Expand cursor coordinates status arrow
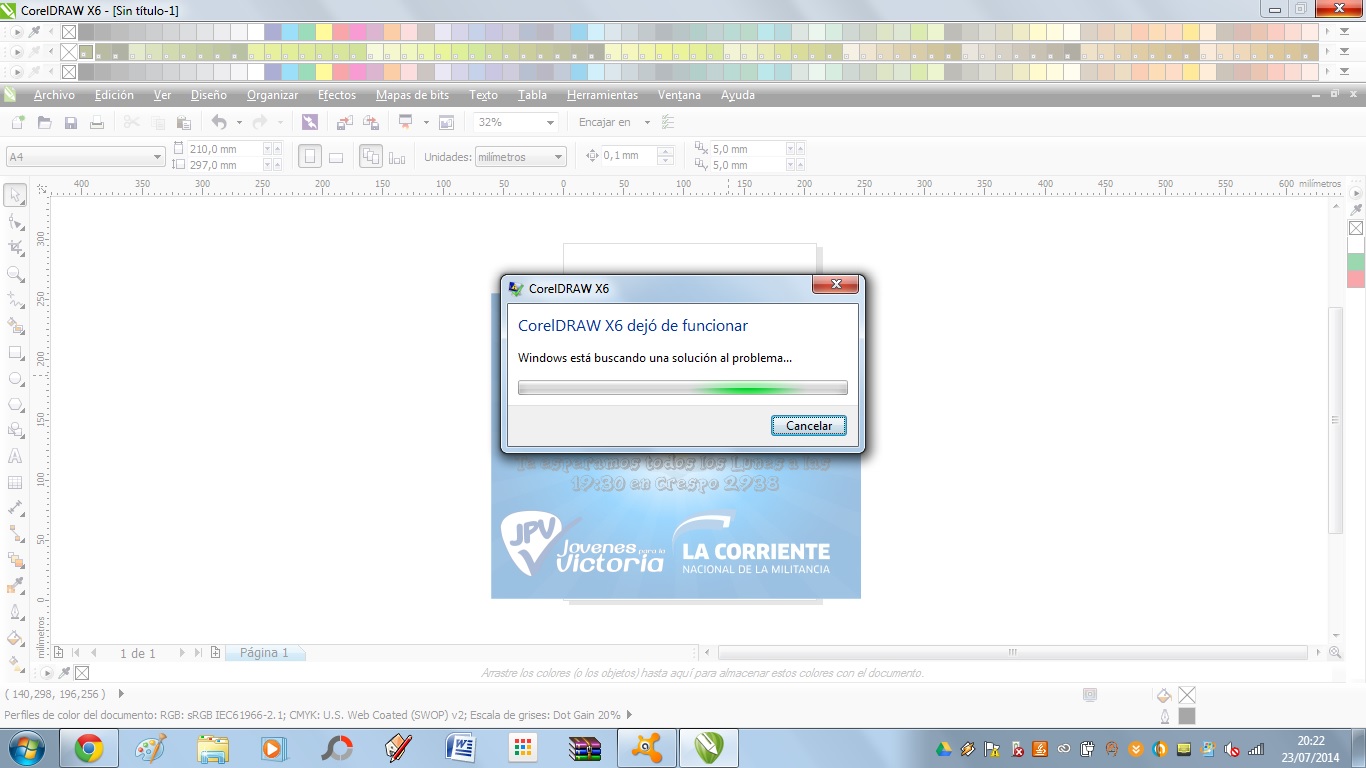 121,693
